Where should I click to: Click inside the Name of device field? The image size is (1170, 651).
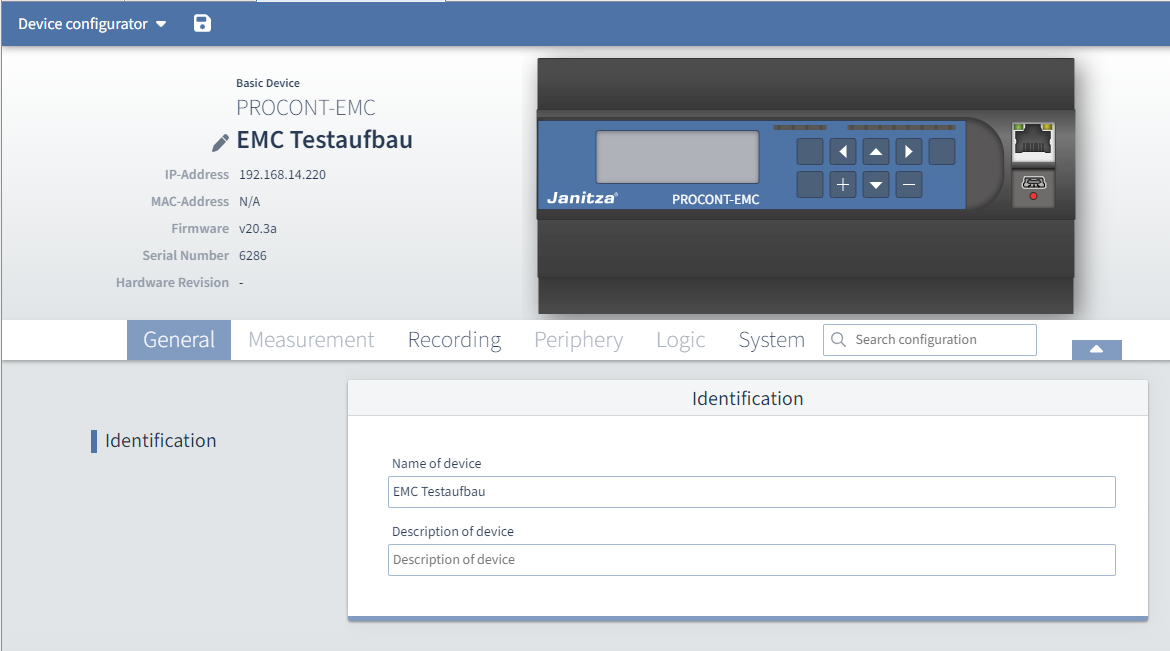[751, 492]
